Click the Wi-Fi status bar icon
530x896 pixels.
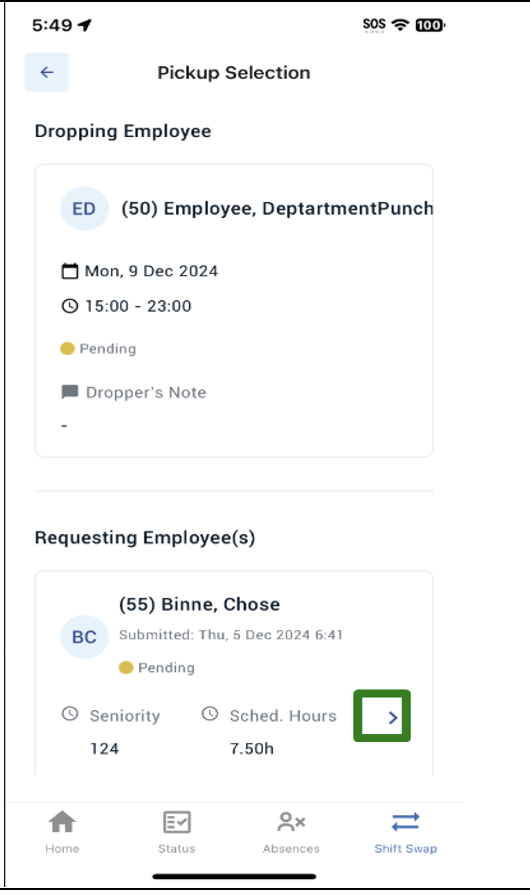click(x=401, y=25)
